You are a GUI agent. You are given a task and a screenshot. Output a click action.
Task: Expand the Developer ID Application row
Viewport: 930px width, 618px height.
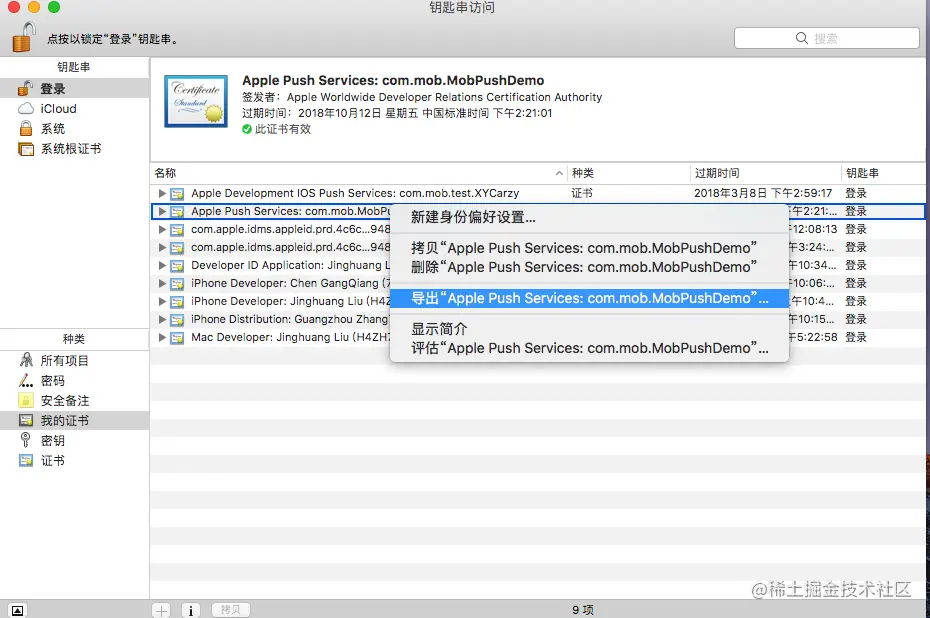(x=162, y=265)
